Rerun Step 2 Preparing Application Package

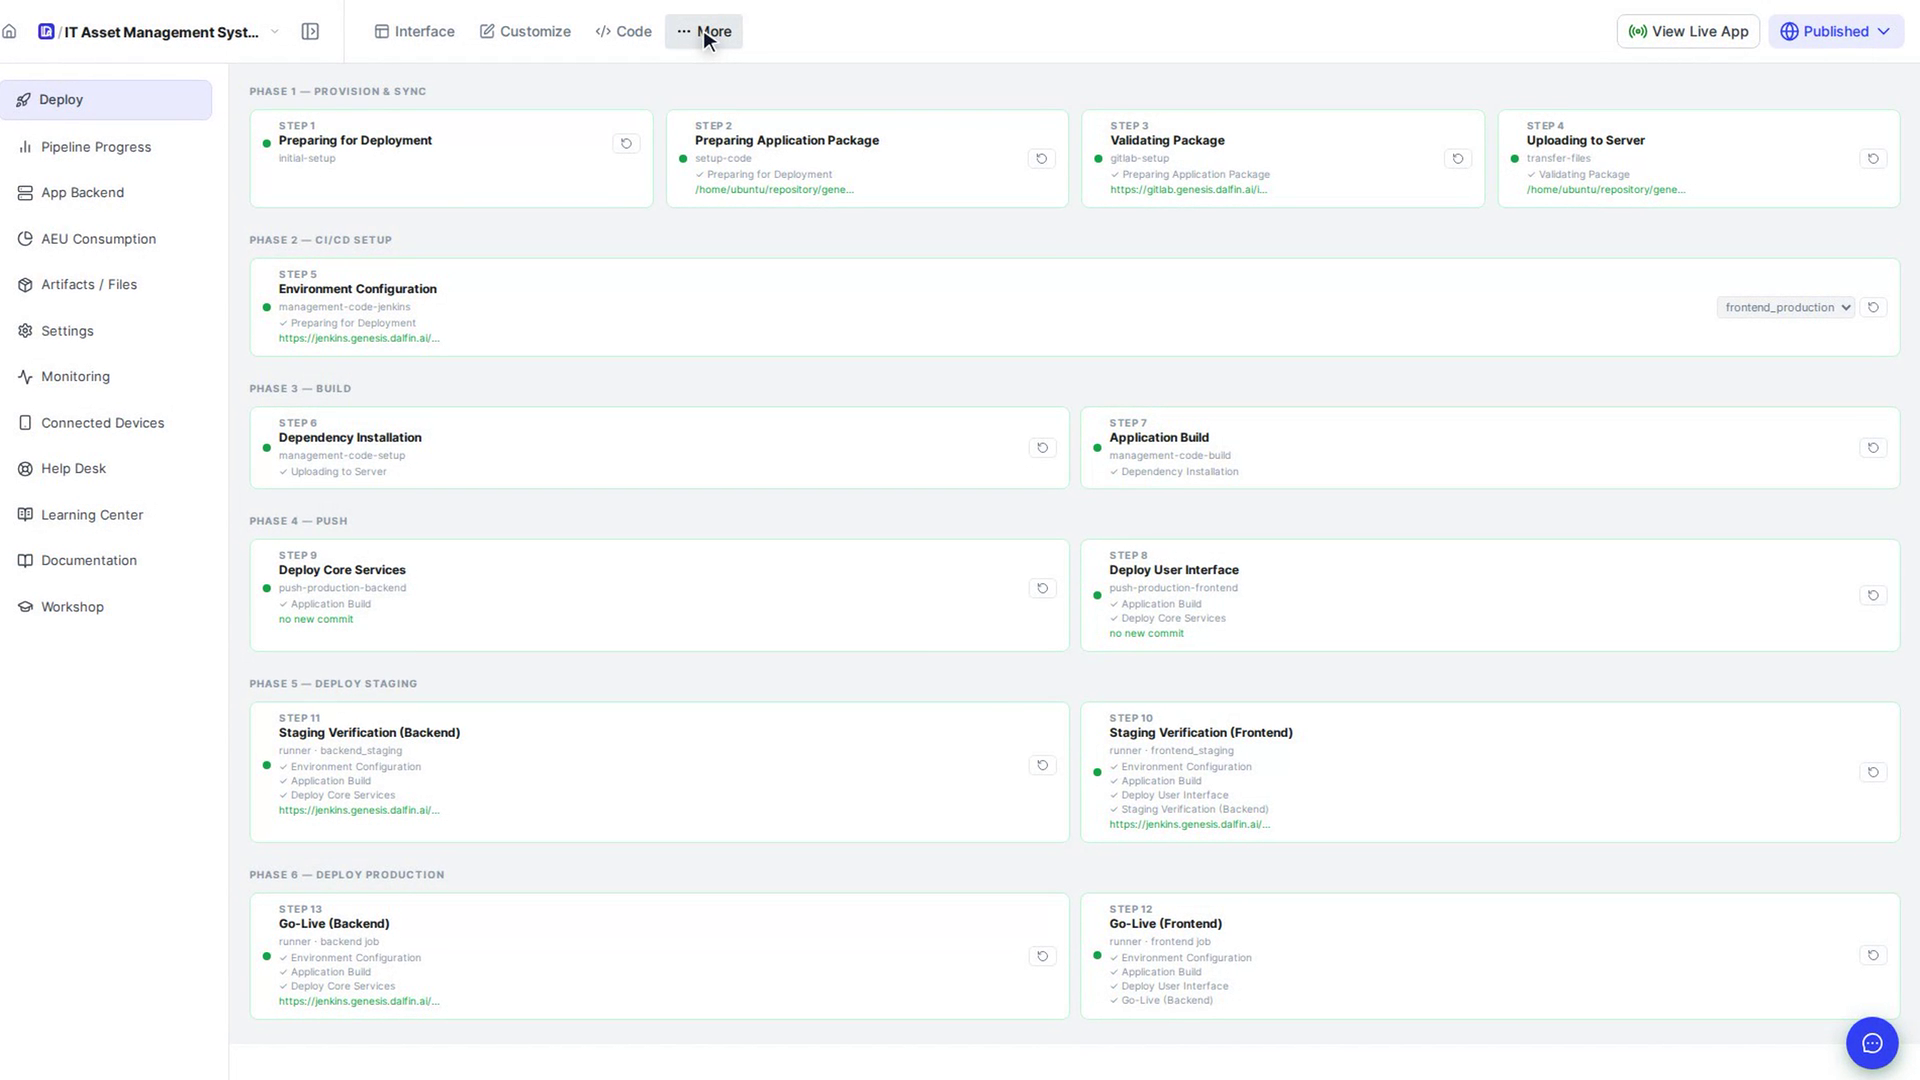point(1042,159)
